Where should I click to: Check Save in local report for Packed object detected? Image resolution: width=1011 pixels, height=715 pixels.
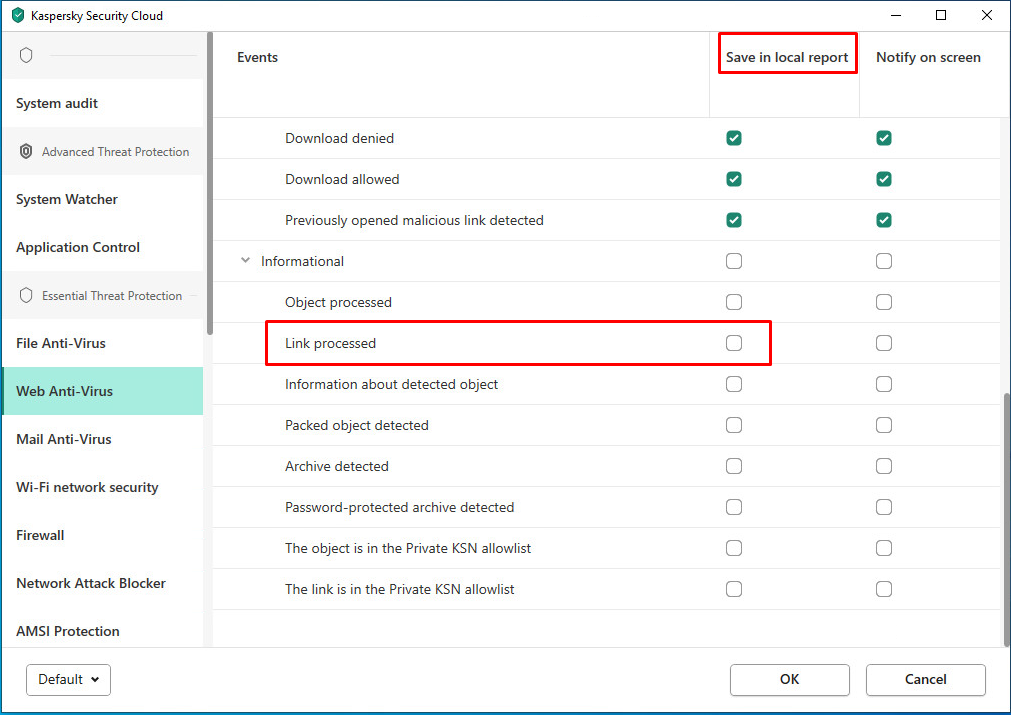[x=734, y=425]
